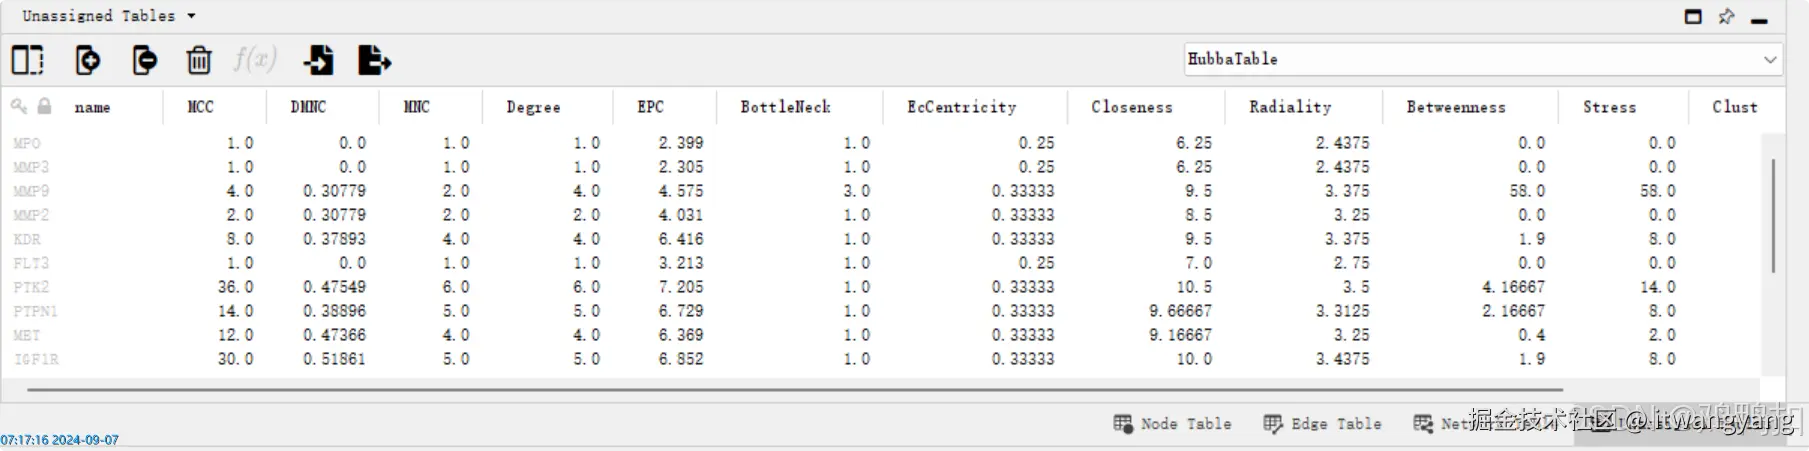Click the Export Table to File icon
The height and width of the screenshot is (451, 1809).
pyautogui.click(x=375, y=60)
